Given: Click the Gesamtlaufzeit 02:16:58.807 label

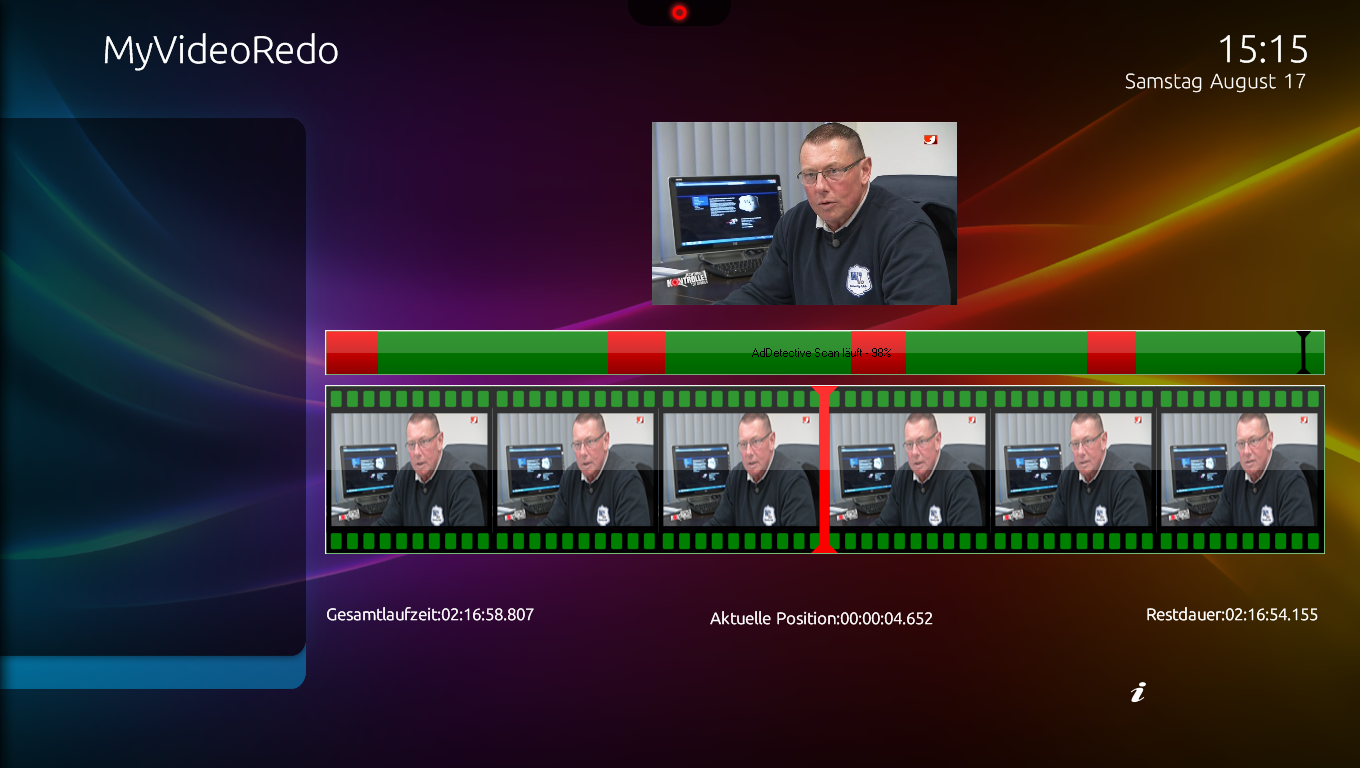Looking at the screenshot, I should (430, 614).
